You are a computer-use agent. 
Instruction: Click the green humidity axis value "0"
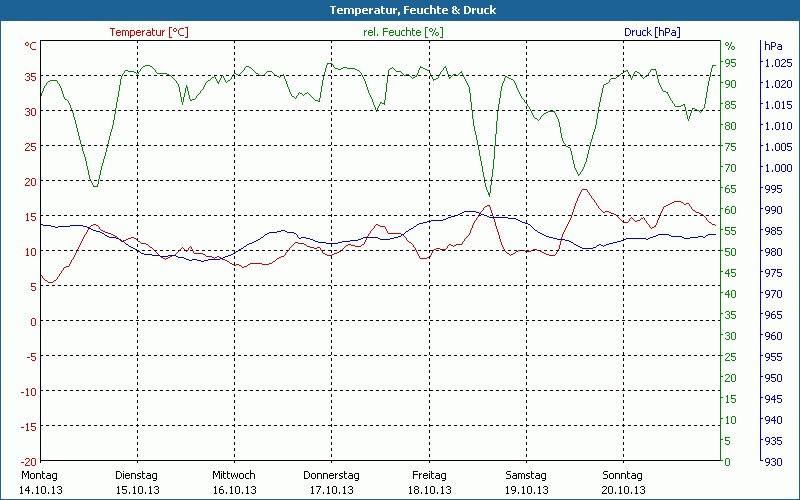pos(728,462)
